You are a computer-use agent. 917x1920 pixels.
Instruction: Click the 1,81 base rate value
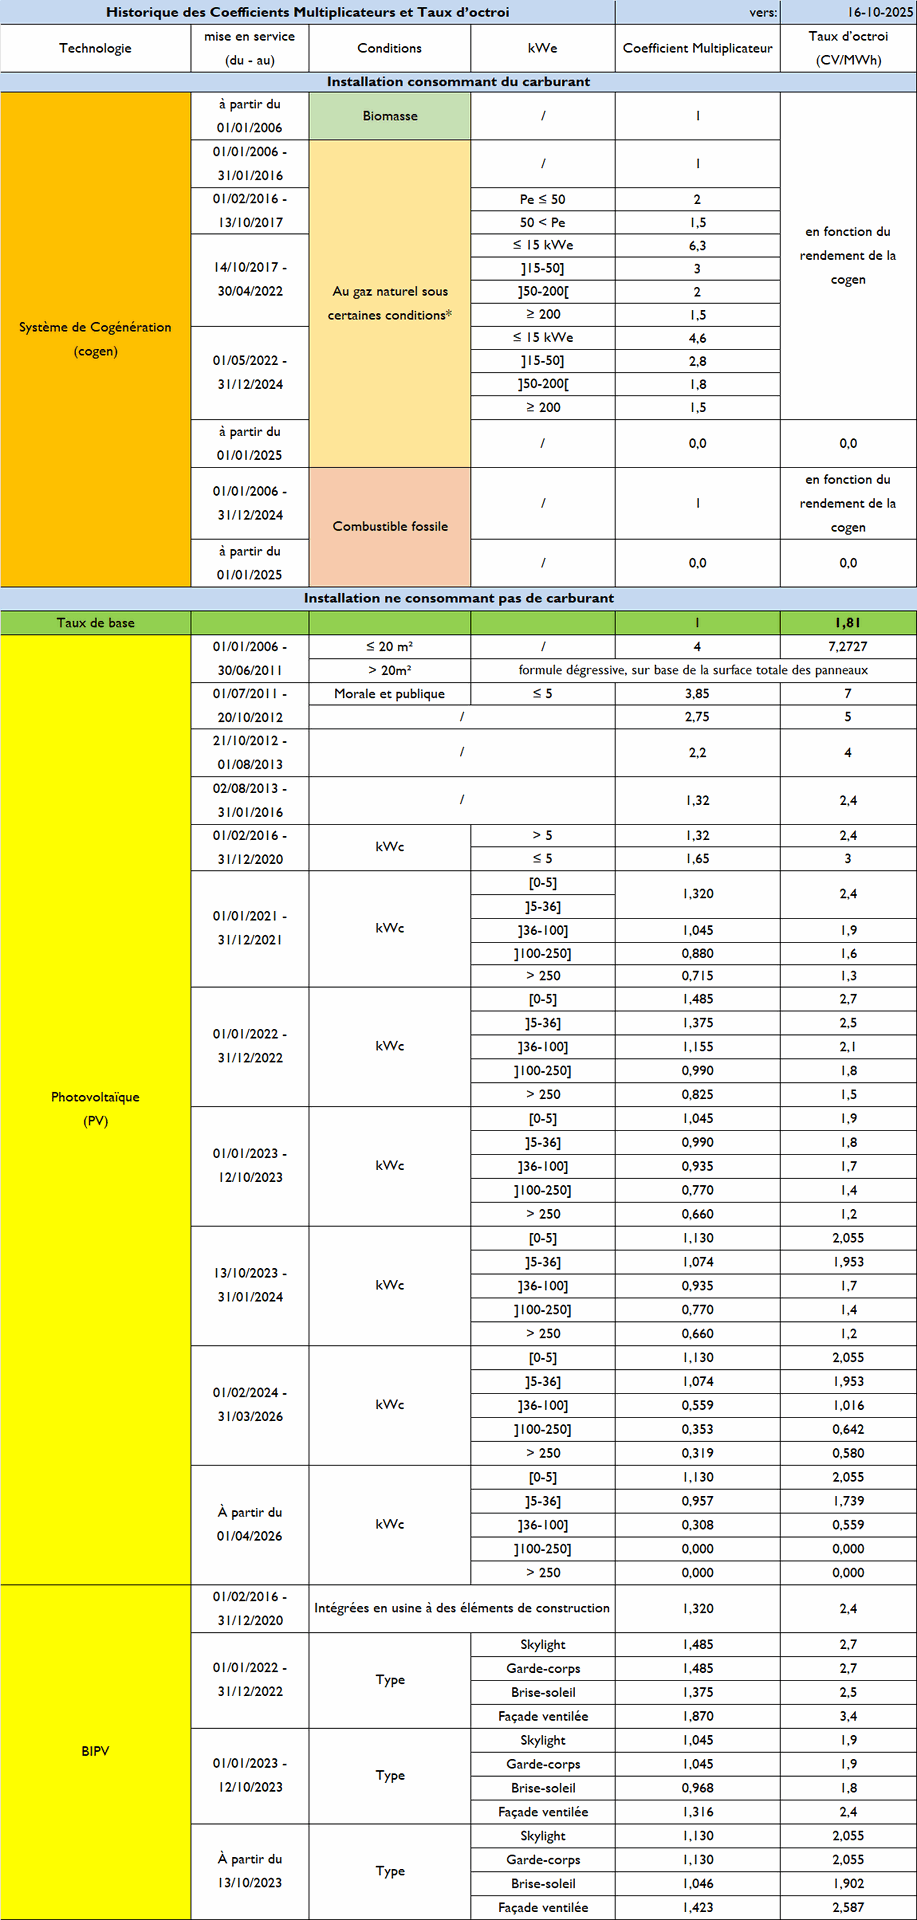(x=847, y=623)
